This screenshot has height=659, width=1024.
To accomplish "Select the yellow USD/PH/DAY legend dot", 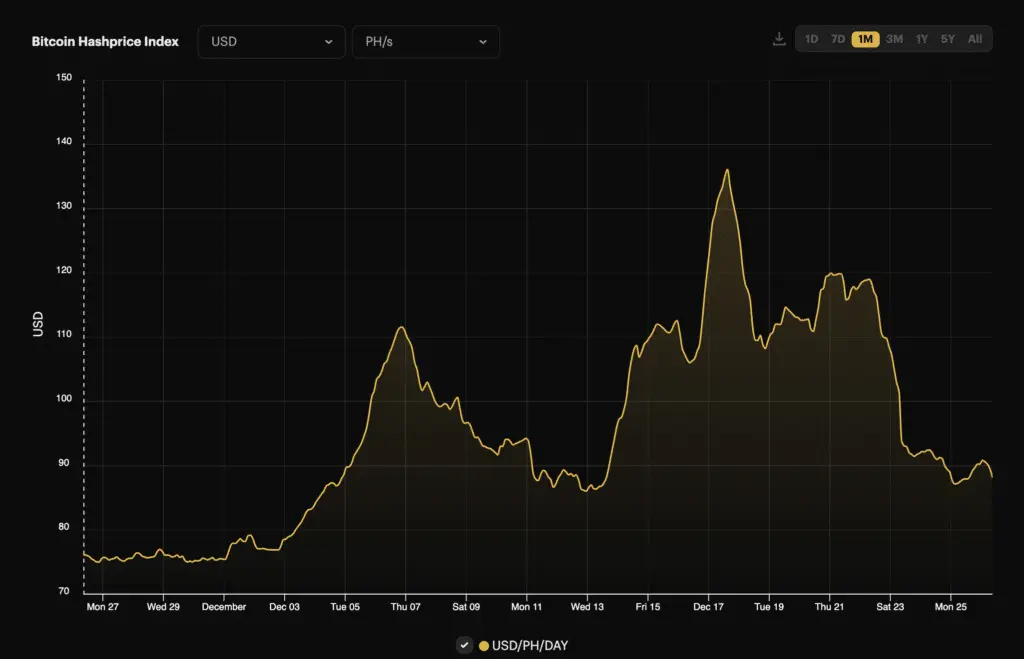I will point(483,645).
